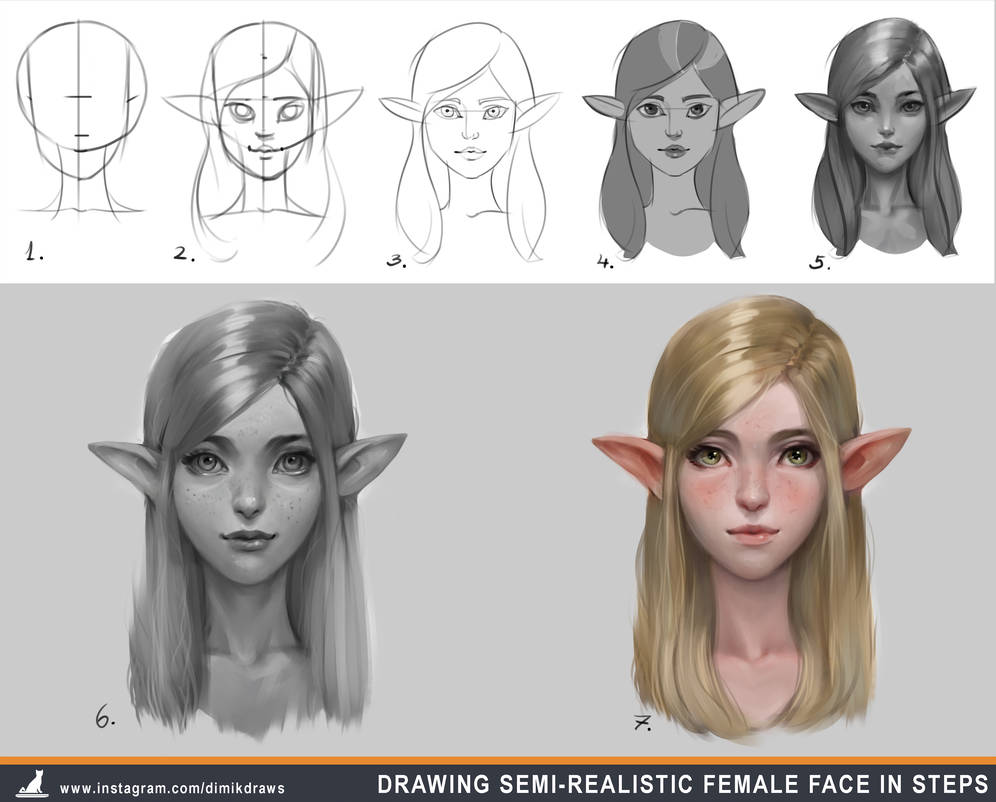Toggle the step 4 number label
Image resolution: width=996 pixels, height=802 pixels.
(604, 260)
